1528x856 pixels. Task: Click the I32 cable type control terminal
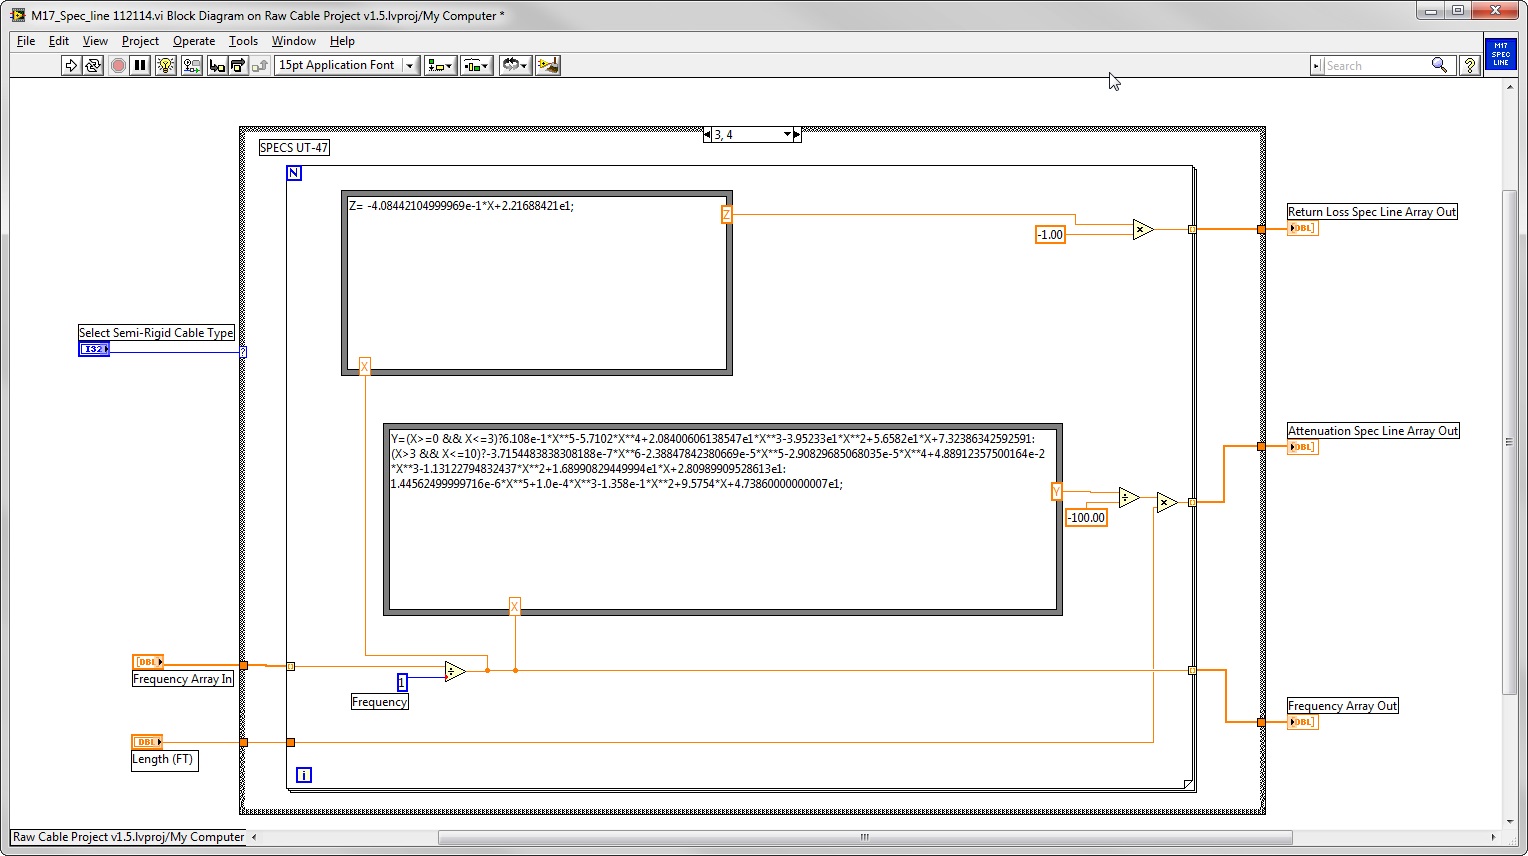click(94, 349)
